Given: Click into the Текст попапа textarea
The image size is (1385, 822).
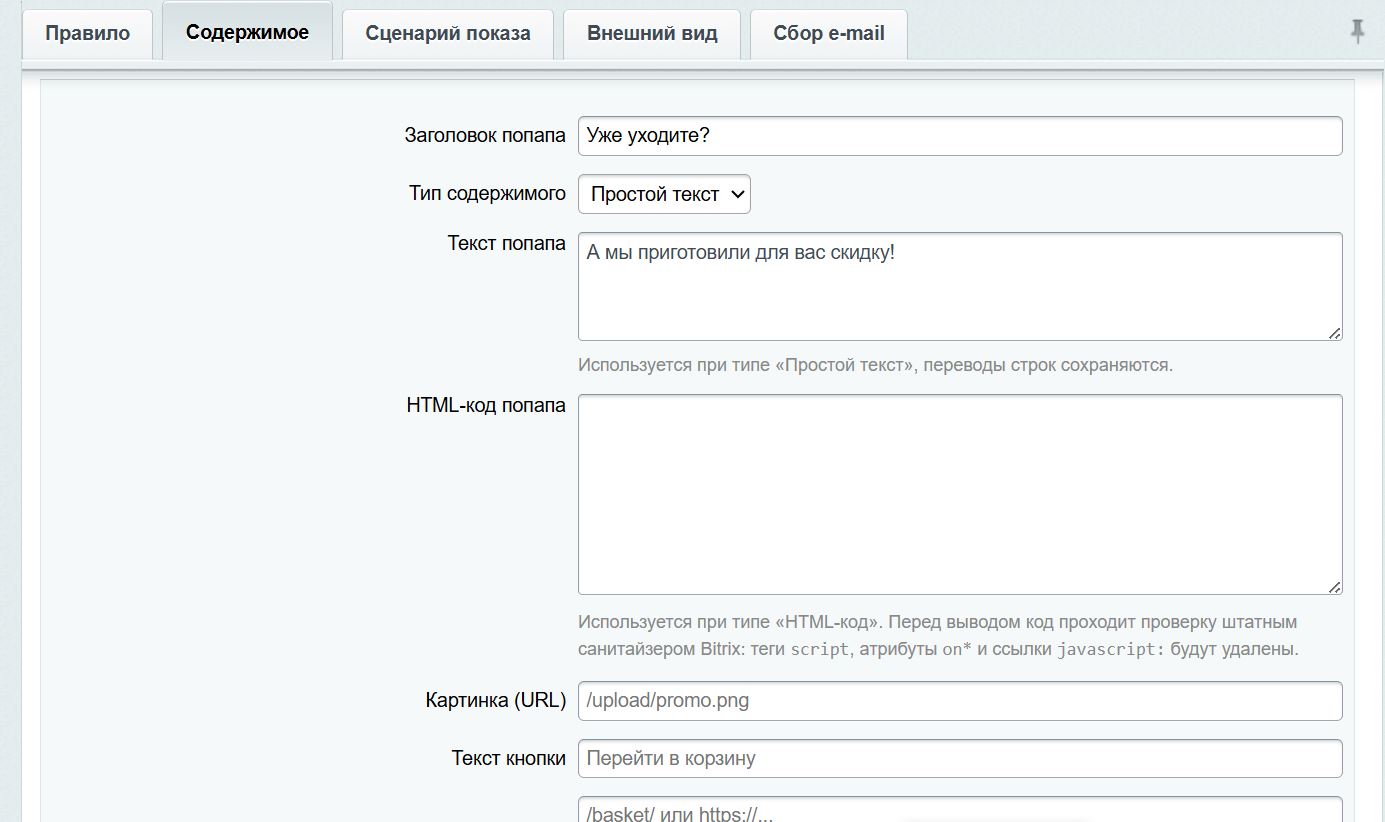Looking at the screenshot, I should (960, 287).
